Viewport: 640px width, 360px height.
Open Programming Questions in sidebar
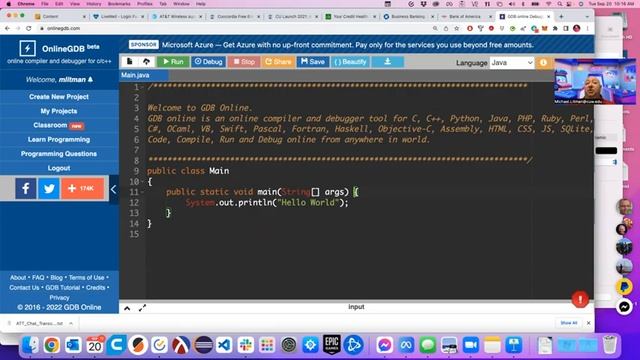[59, 154]
